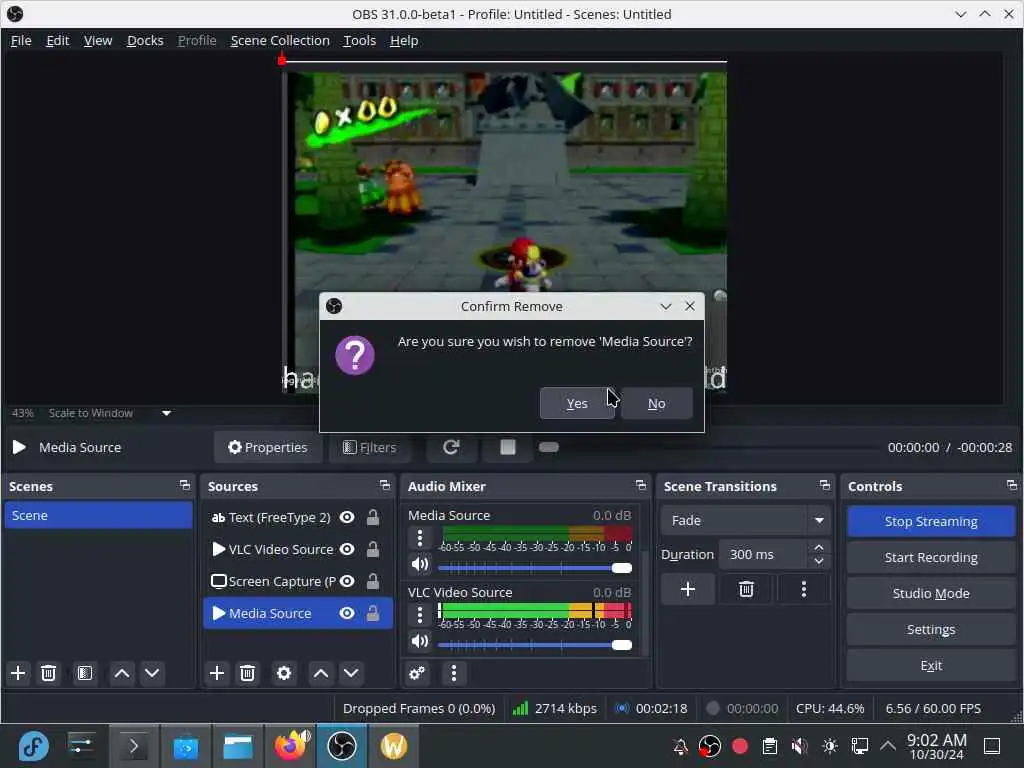The image size is (1024, 768).
Task: Decrease transition duration
Action: 819,562
